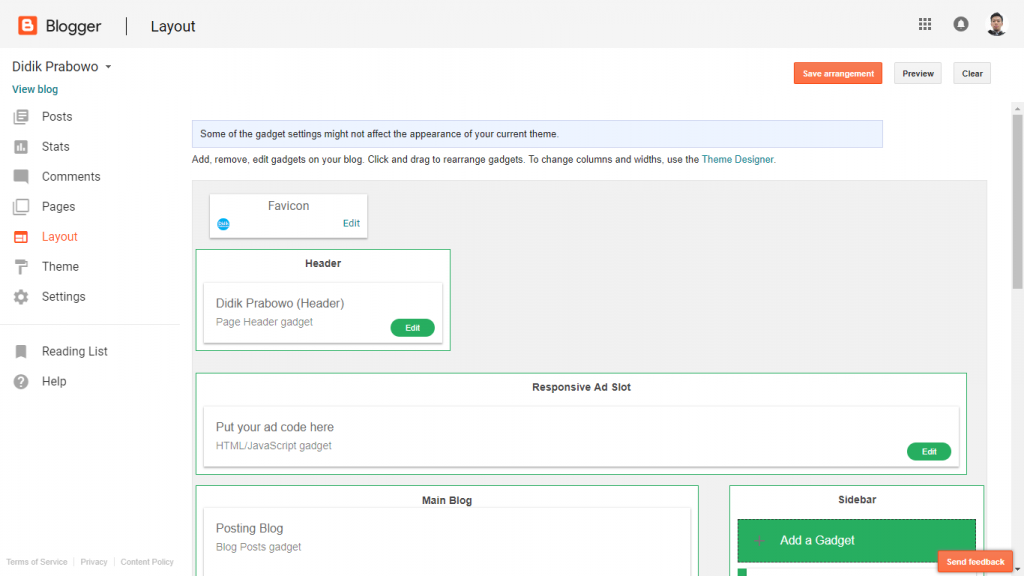Viewport: 1024px width, 576px height.
Task: Click the Blogger logo icon
Action: [x=27, y=26]
